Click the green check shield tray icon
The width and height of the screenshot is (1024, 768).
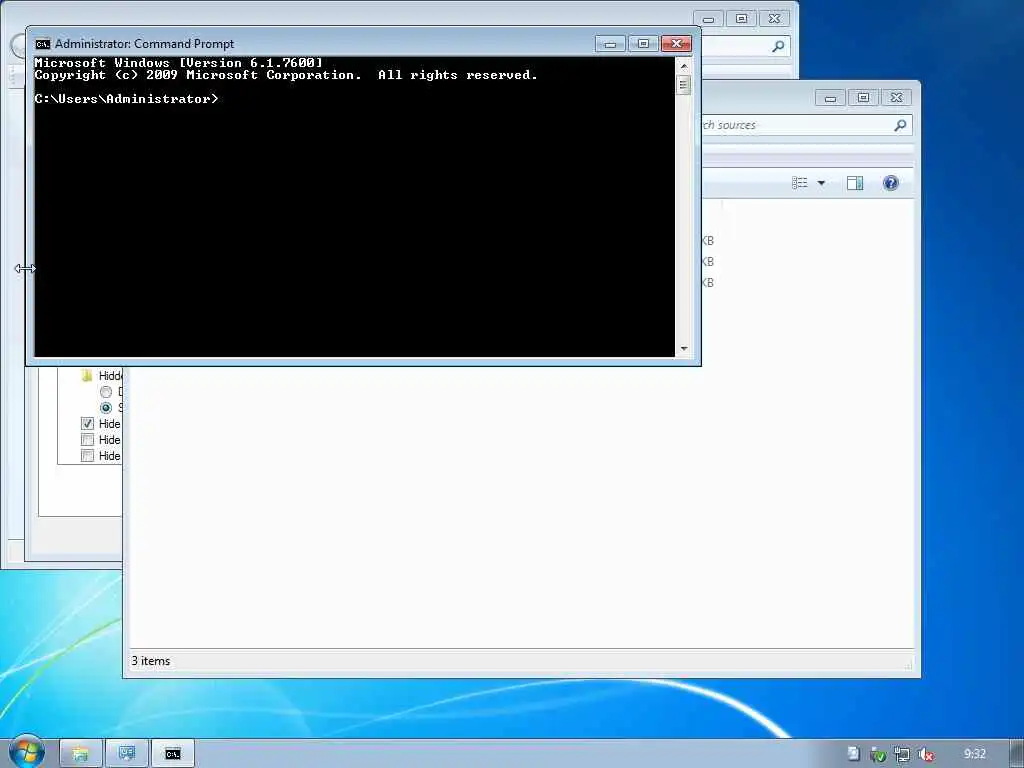click(878, 755)
